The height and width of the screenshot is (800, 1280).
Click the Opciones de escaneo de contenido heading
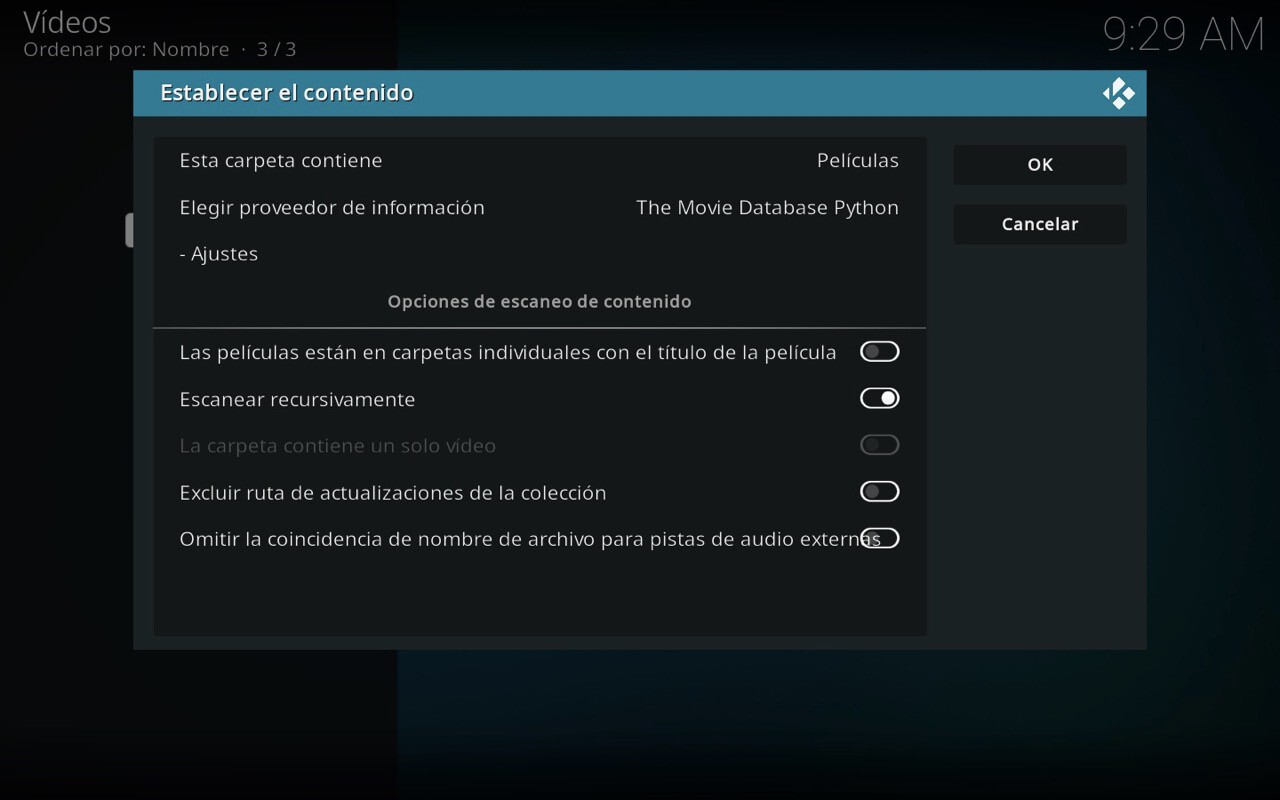click(x=540, y=301)
